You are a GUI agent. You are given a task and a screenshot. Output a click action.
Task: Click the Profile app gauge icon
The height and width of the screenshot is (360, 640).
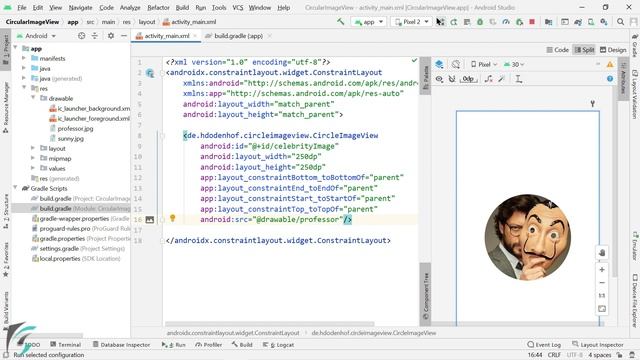click(506, 22)
